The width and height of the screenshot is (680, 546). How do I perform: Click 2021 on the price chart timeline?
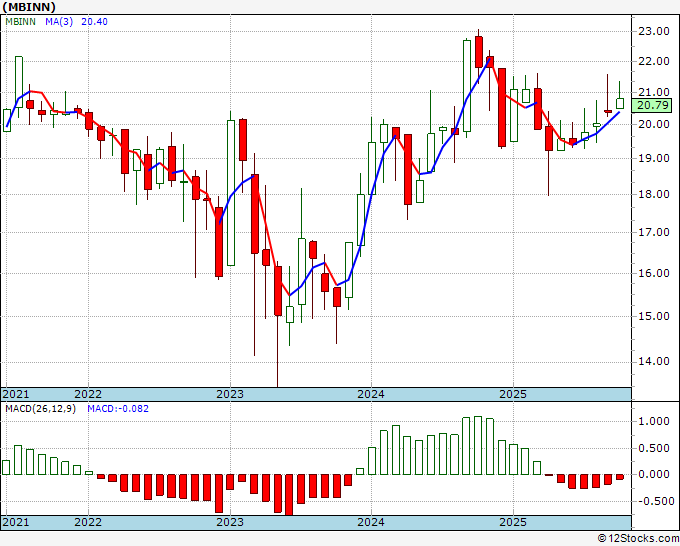click(x=16, y=394)
